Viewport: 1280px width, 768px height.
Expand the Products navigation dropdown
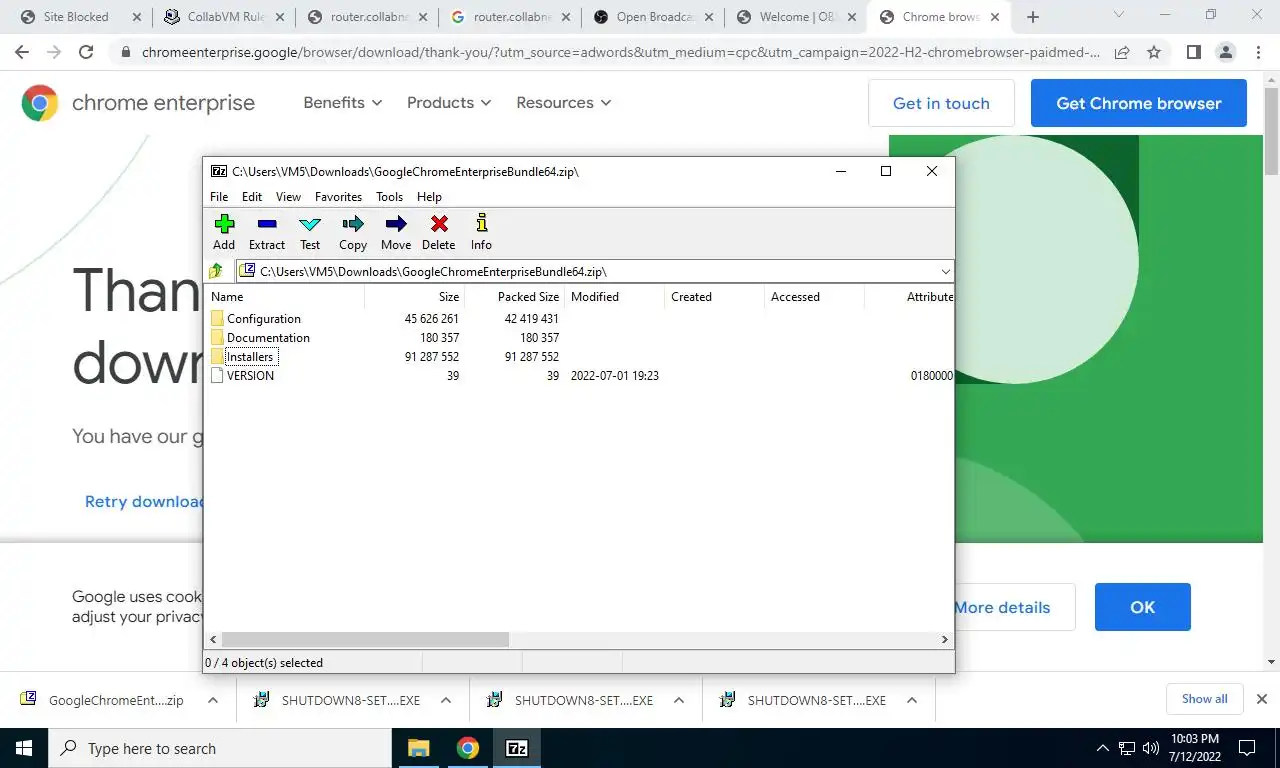coord(449,103)
